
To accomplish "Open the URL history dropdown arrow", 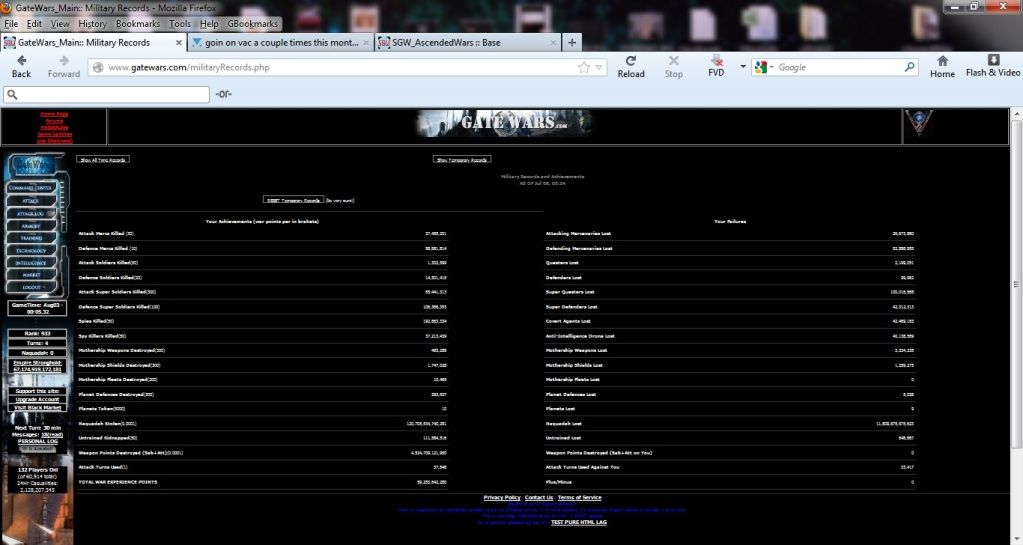I will pos(599,67).
